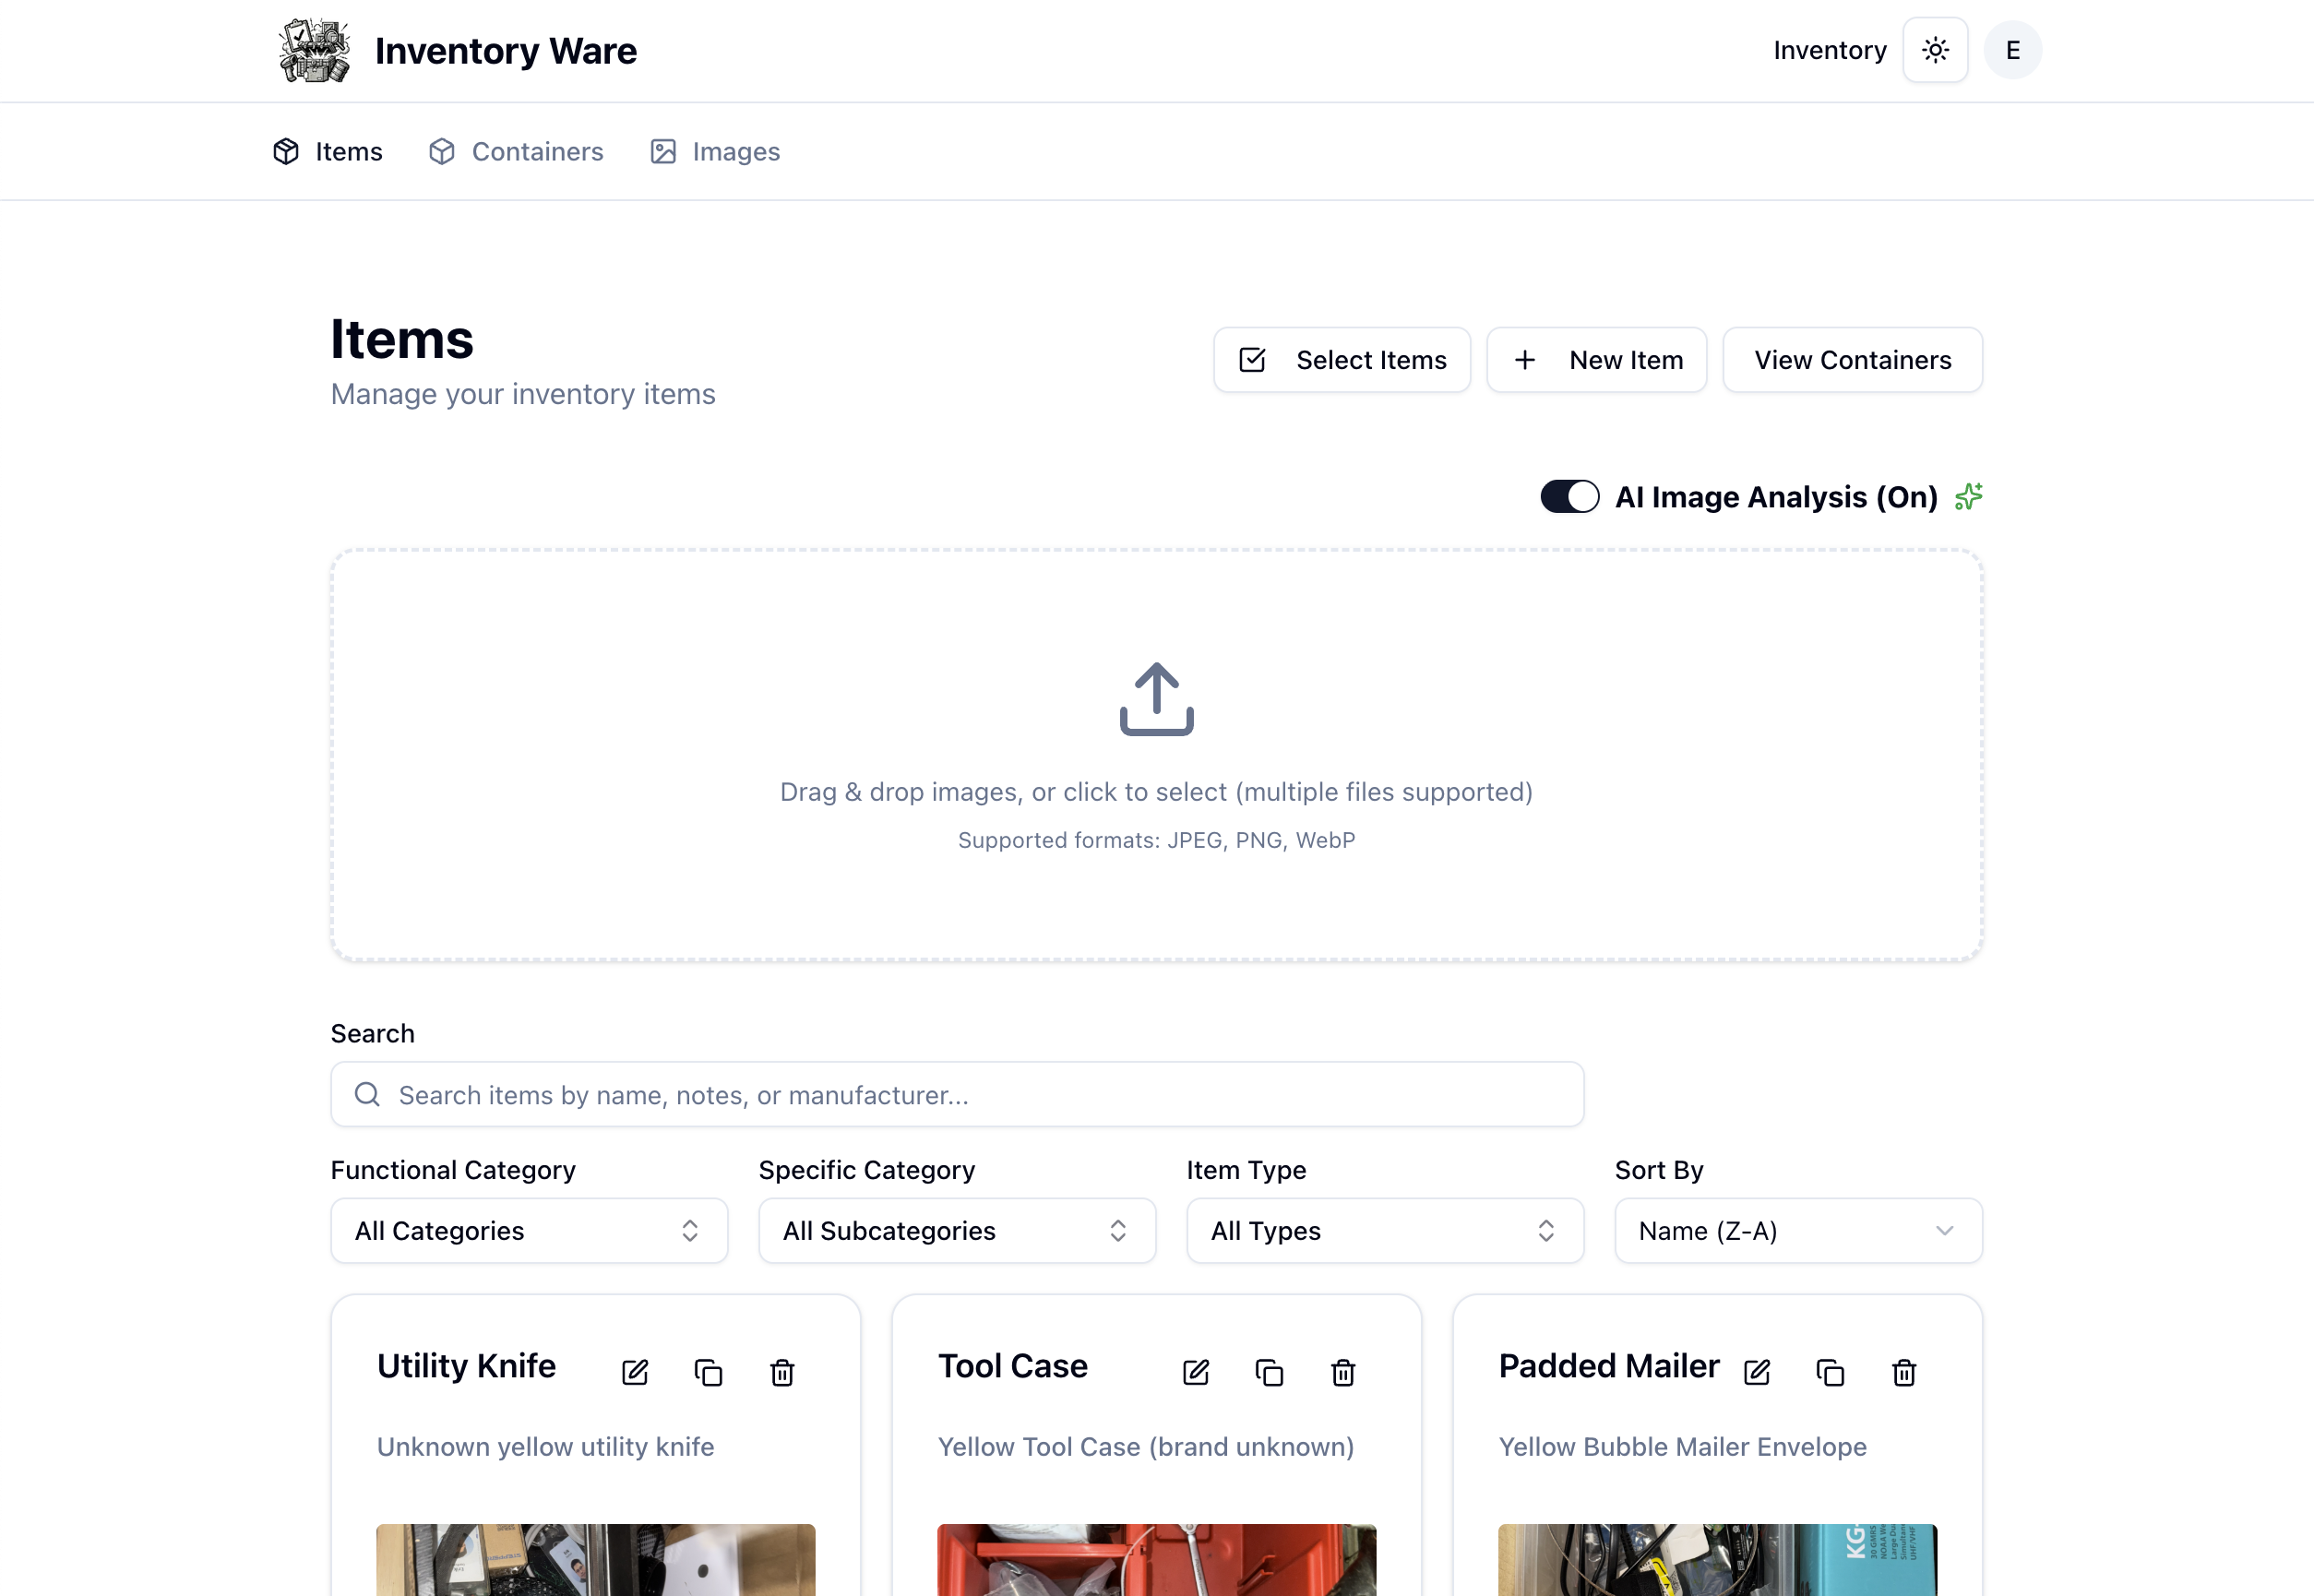2314x1596 pixels.
Task: Click the View Containers button
Action: [1852, 360]
